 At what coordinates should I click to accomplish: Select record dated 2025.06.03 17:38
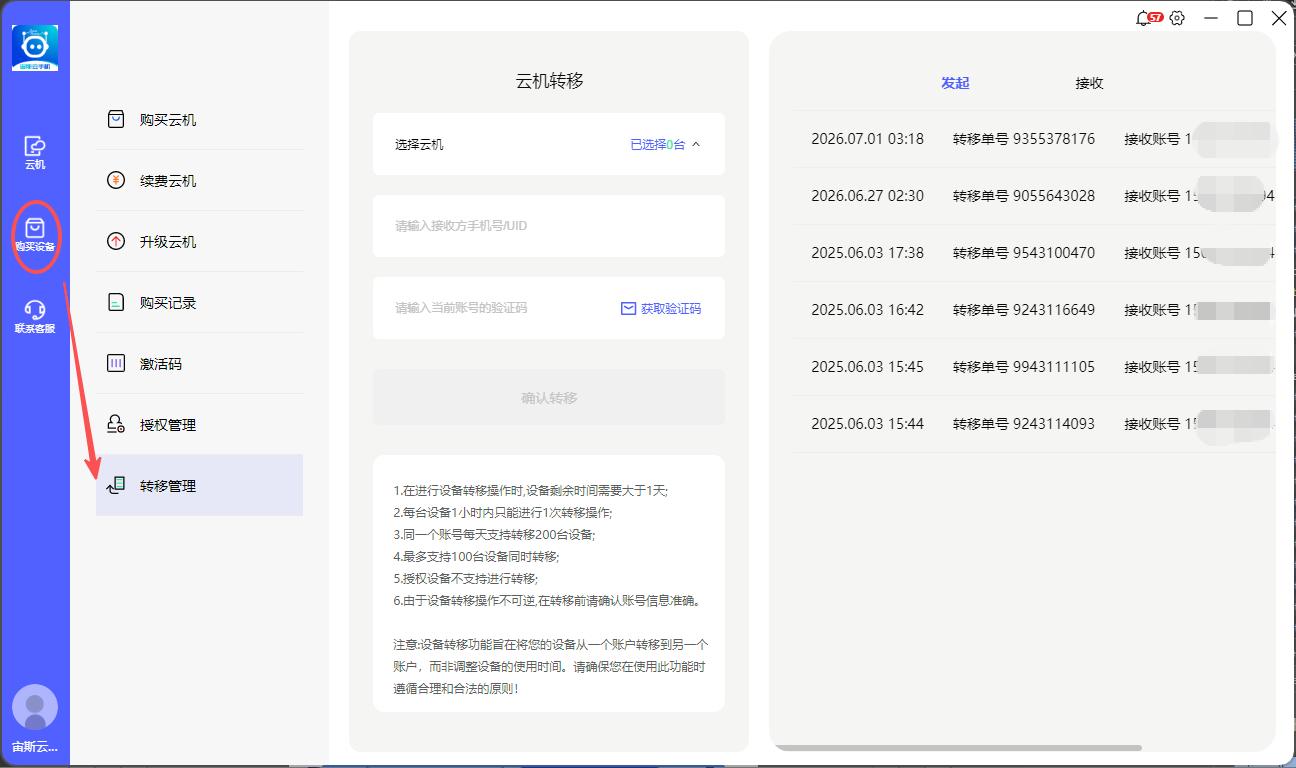pyautogui.click(x=1034, y=253)
